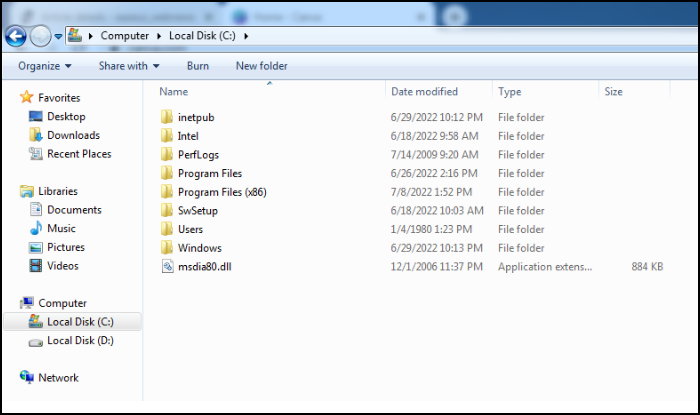Create a New folder via toolbar
The width and height of the screenshot is (700, 415).
pyautogui.click(x=261, y=66)
